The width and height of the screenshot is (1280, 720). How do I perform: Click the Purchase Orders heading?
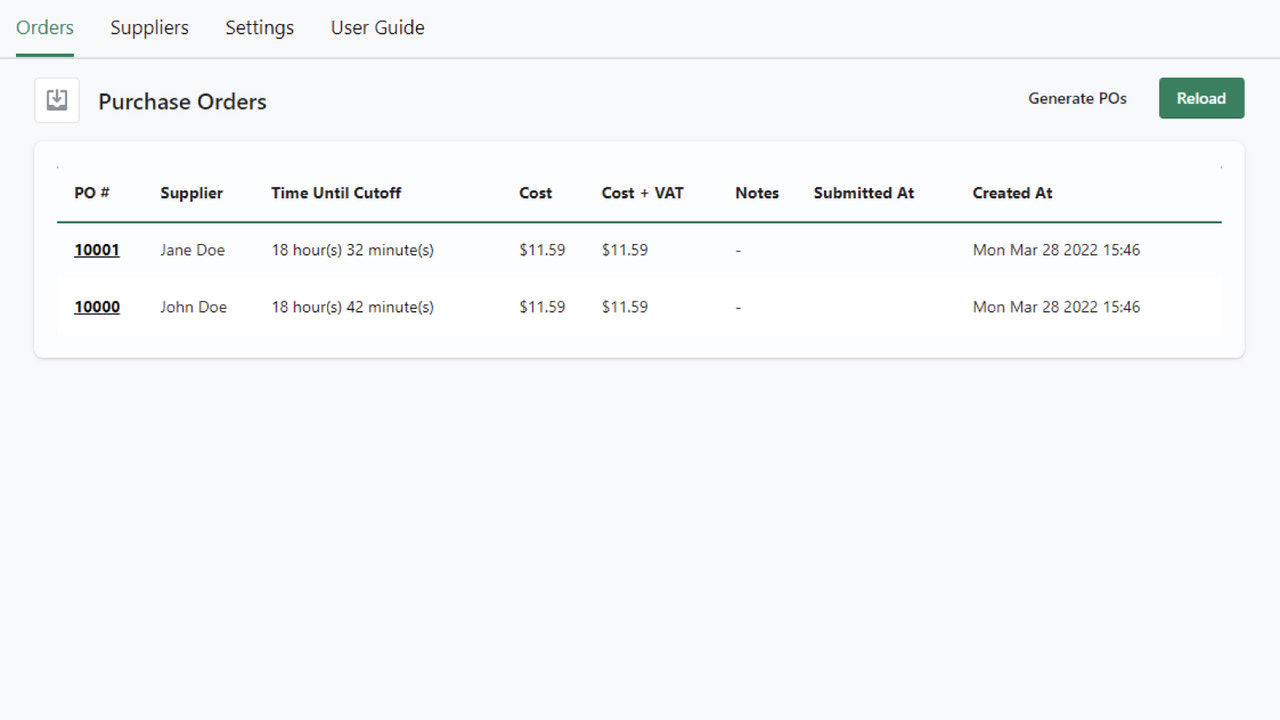tap(182, 101)
